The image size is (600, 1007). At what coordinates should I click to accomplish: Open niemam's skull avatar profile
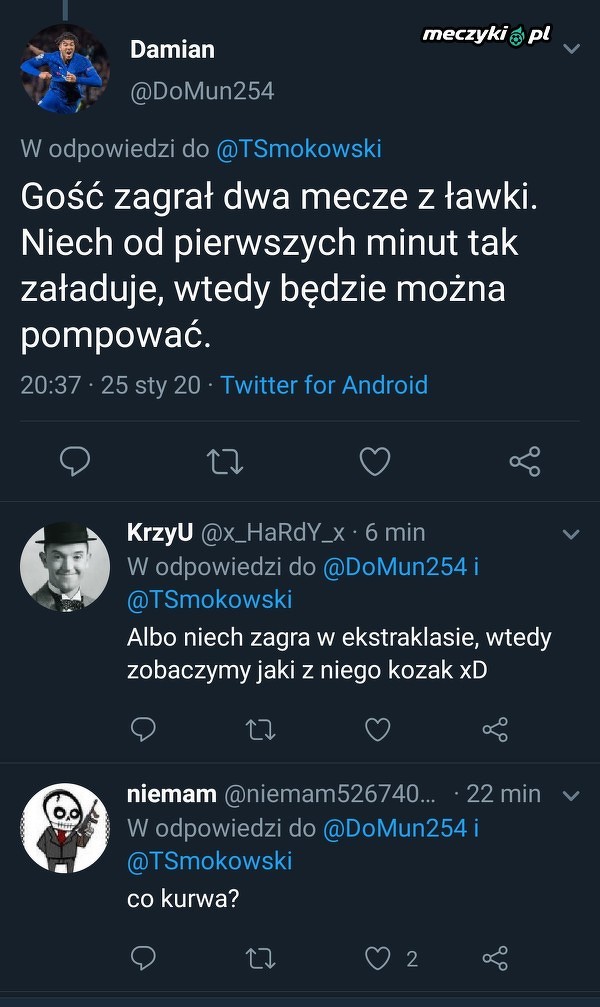tap(65, 828)
